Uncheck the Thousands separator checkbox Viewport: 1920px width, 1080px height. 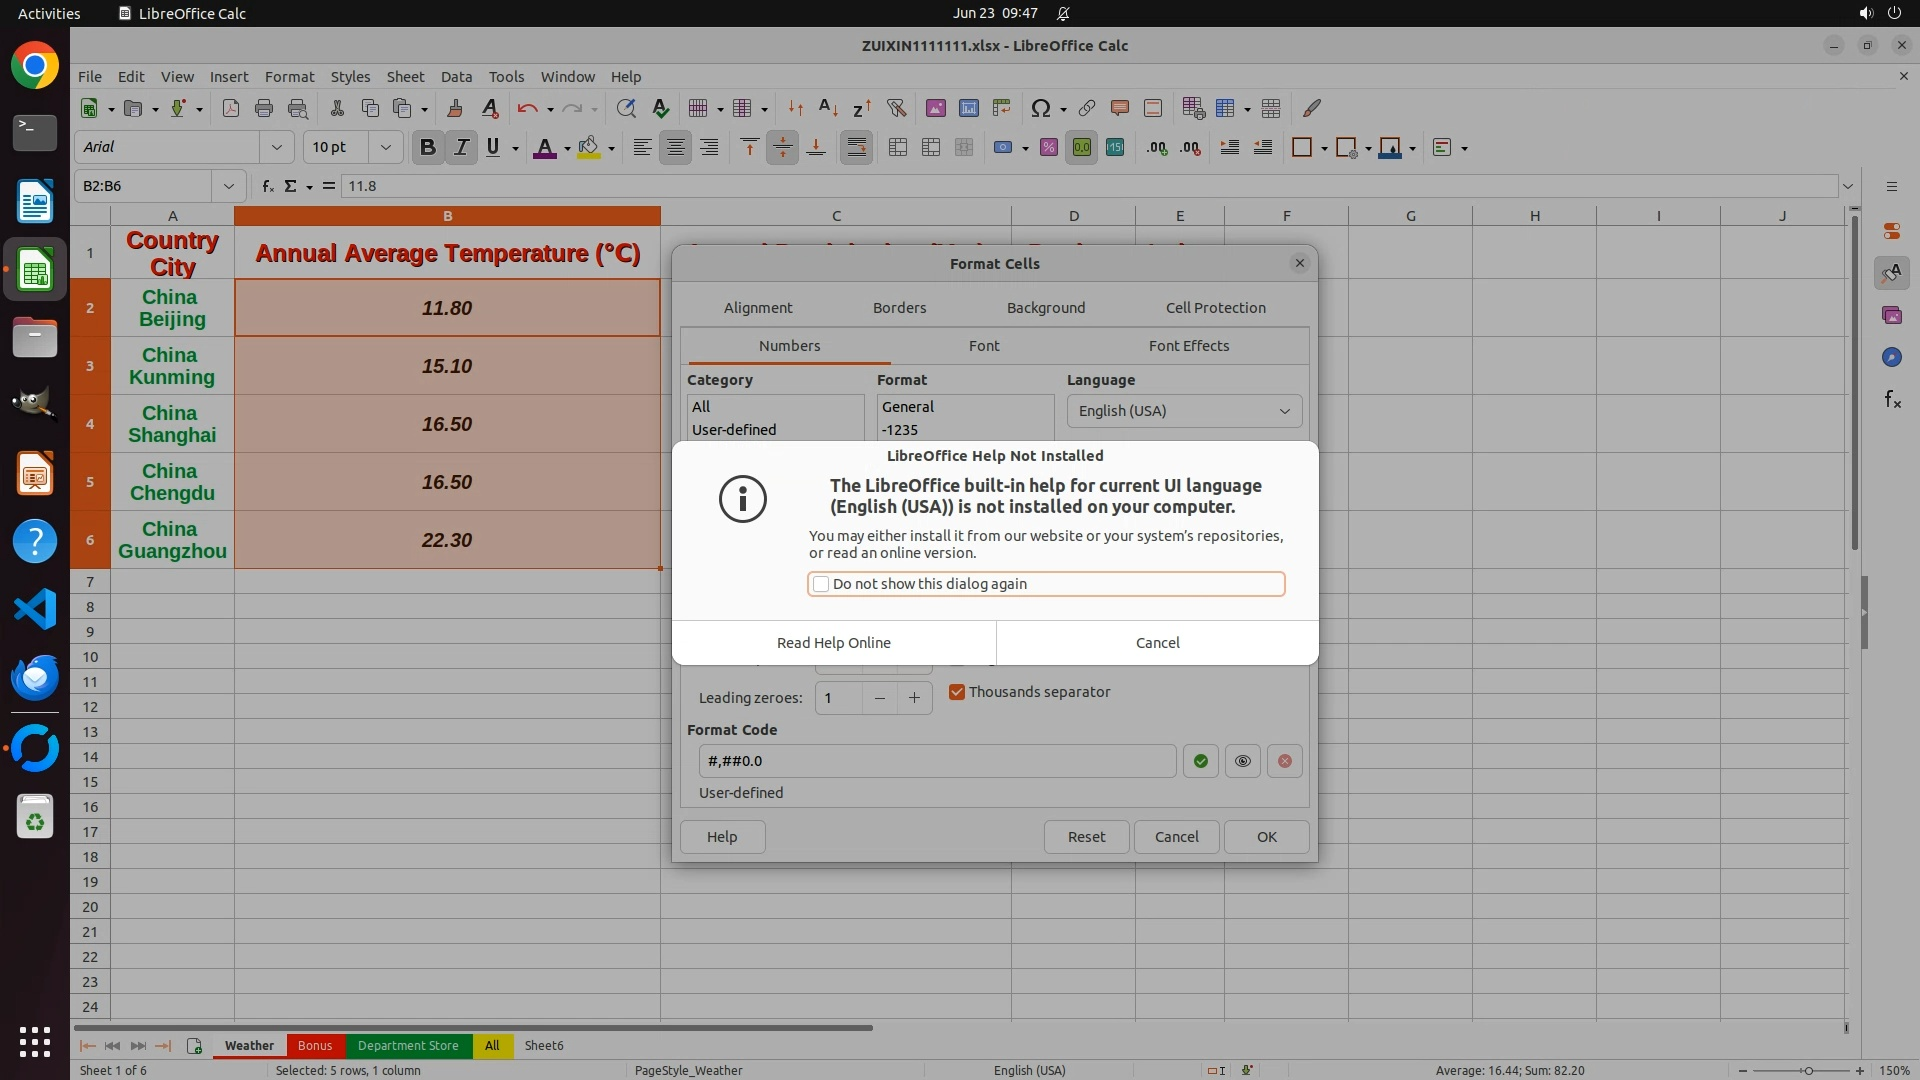pyautogui.click(x=957, y=692)
